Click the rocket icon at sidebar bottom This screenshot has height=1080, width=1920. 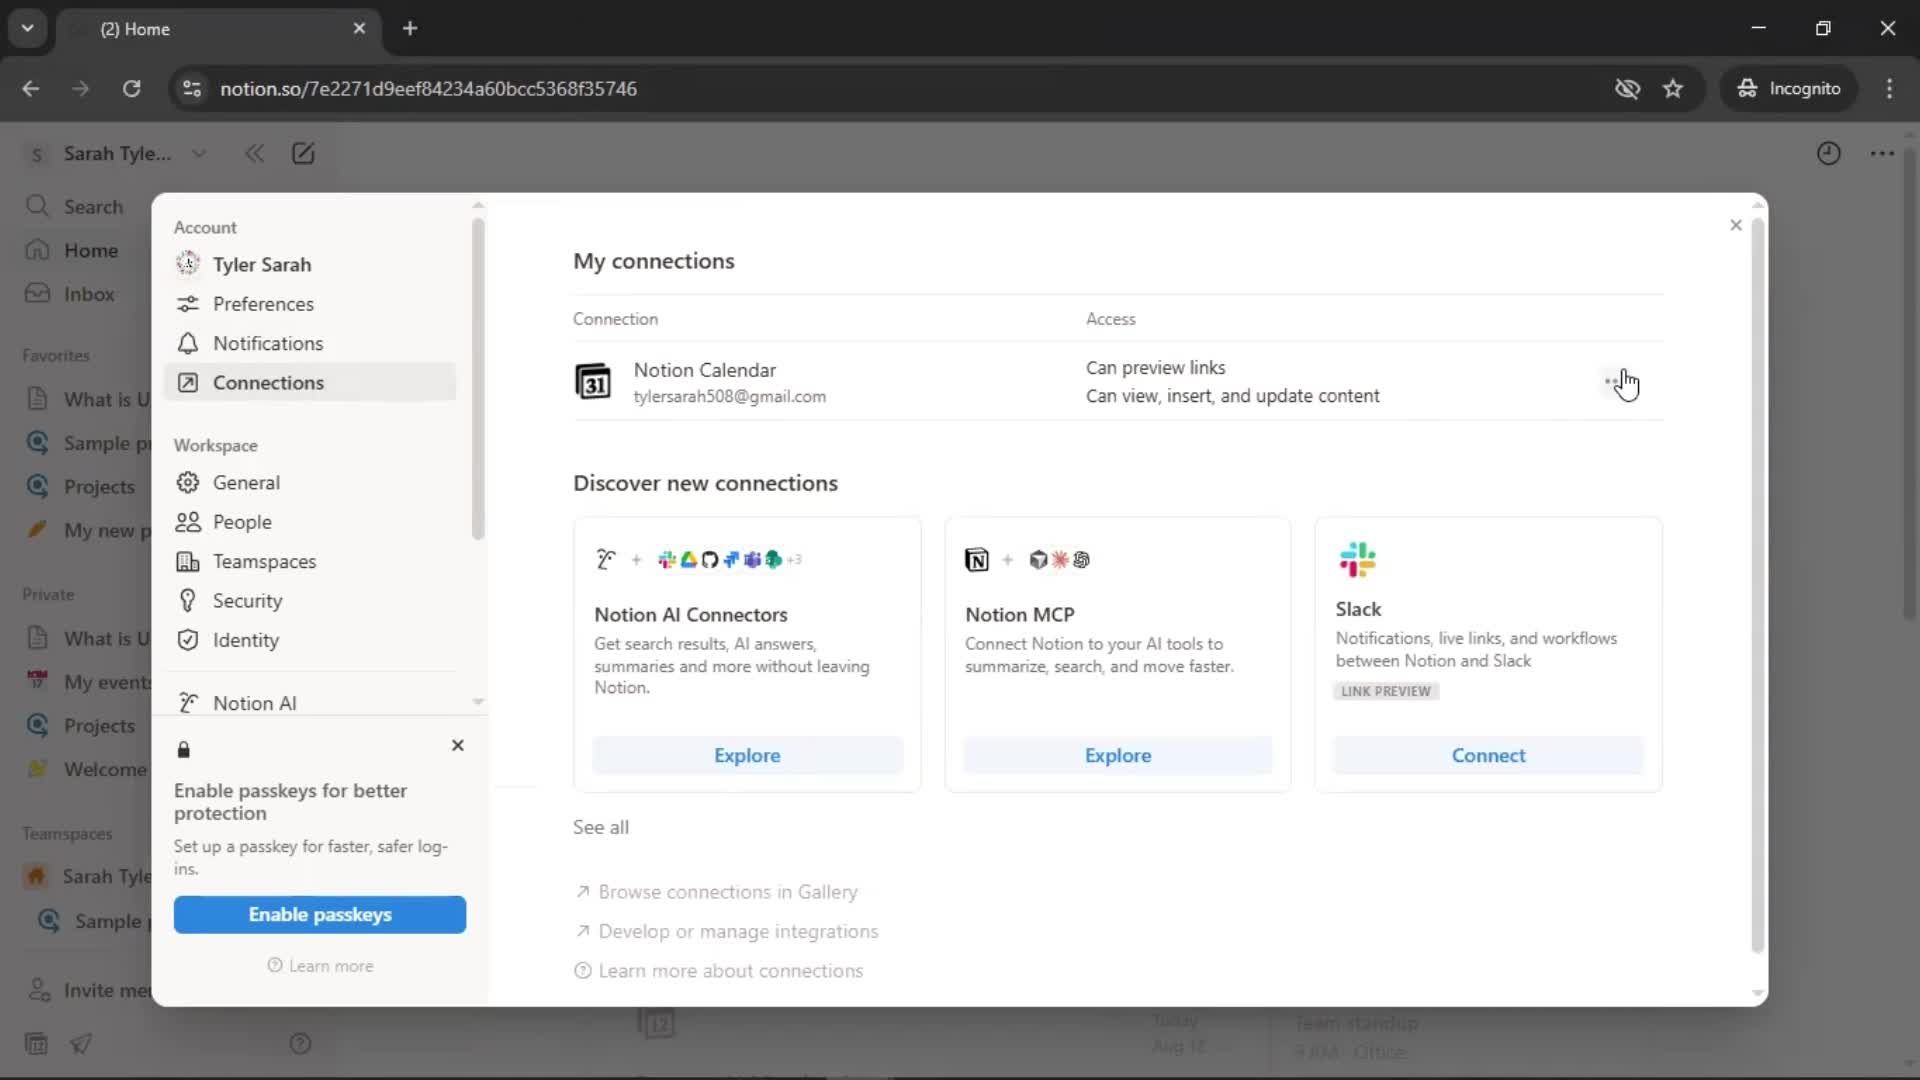(81, 1044)
